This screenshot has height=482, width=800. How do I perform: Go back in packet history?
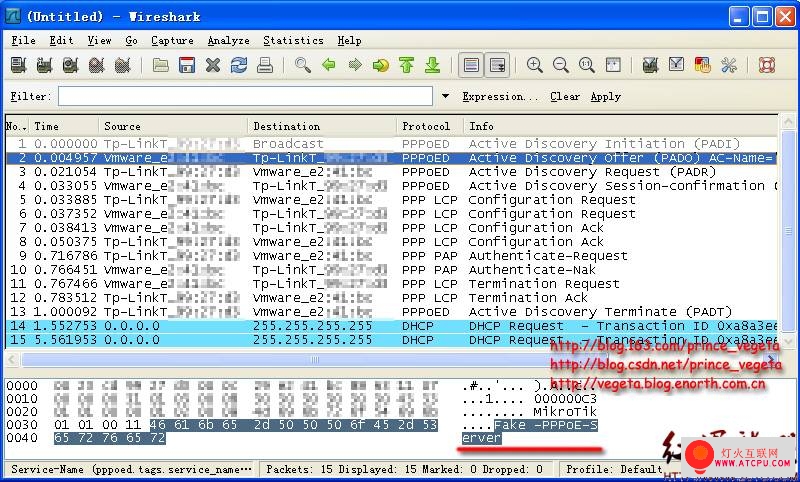[329, 65]
